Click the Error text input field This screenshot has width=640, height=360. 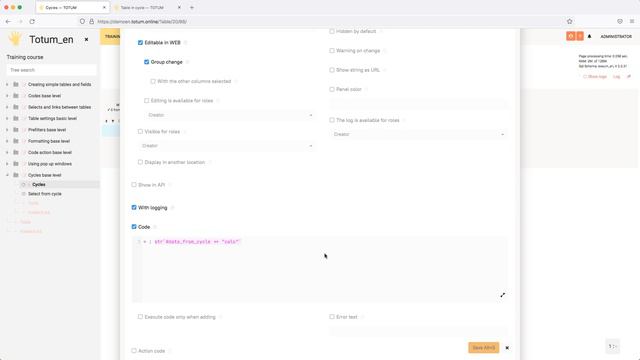click(418, 331)
